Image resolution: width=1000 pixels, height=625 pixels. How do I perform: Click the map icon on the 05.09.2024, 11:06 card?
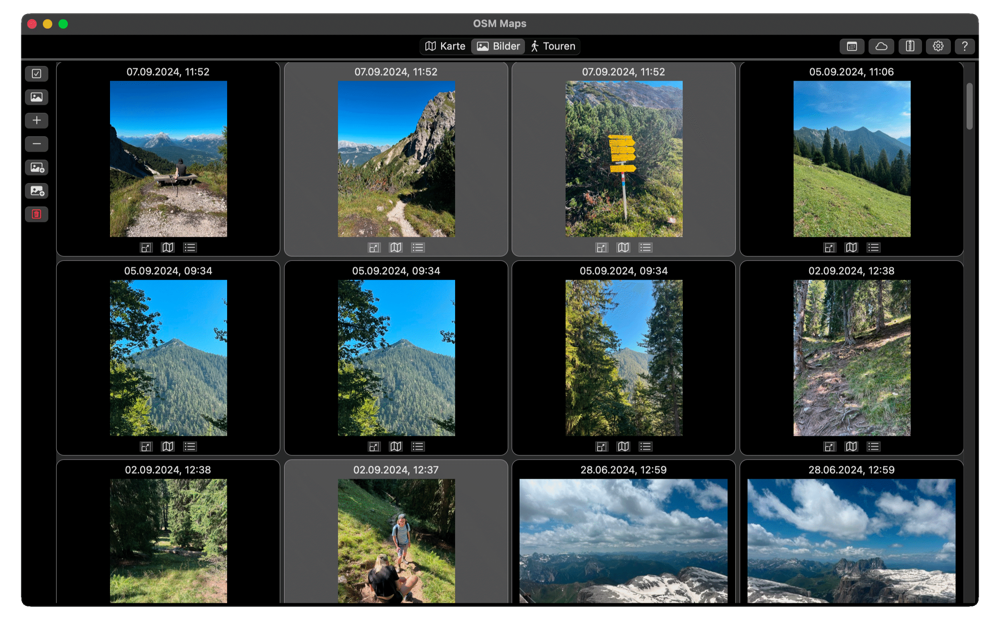851,247
